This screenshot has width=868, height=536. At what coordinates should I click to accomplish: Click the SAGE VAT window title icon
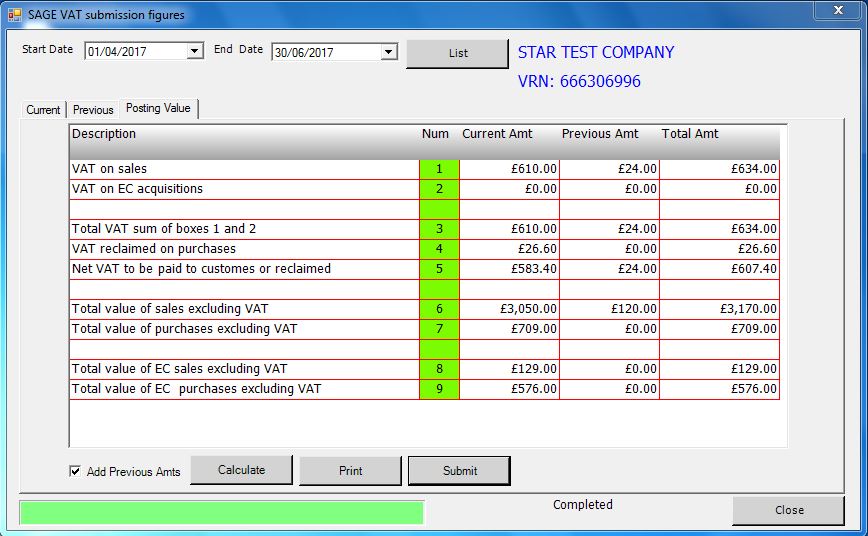tap(14, 15)
